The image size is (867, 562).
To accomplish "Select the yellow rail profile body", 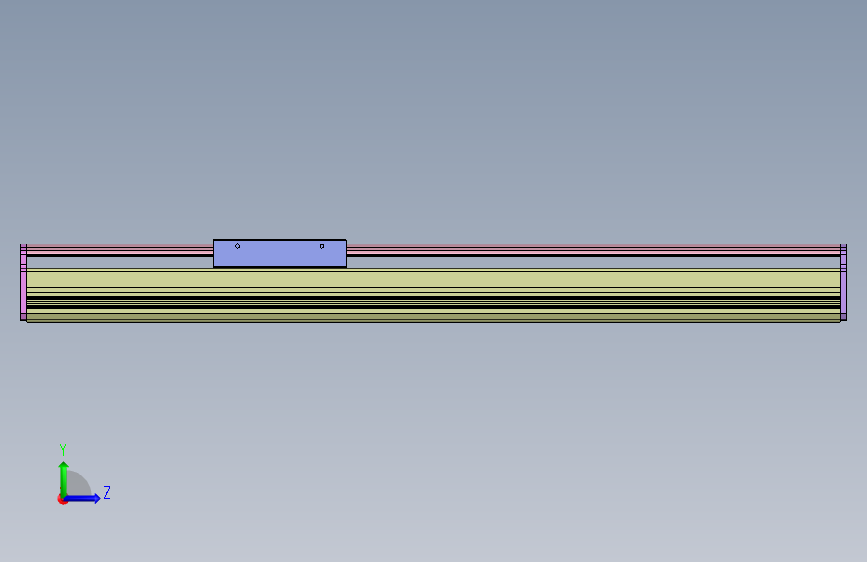I will pyautogui.click(x=434, y=295).
